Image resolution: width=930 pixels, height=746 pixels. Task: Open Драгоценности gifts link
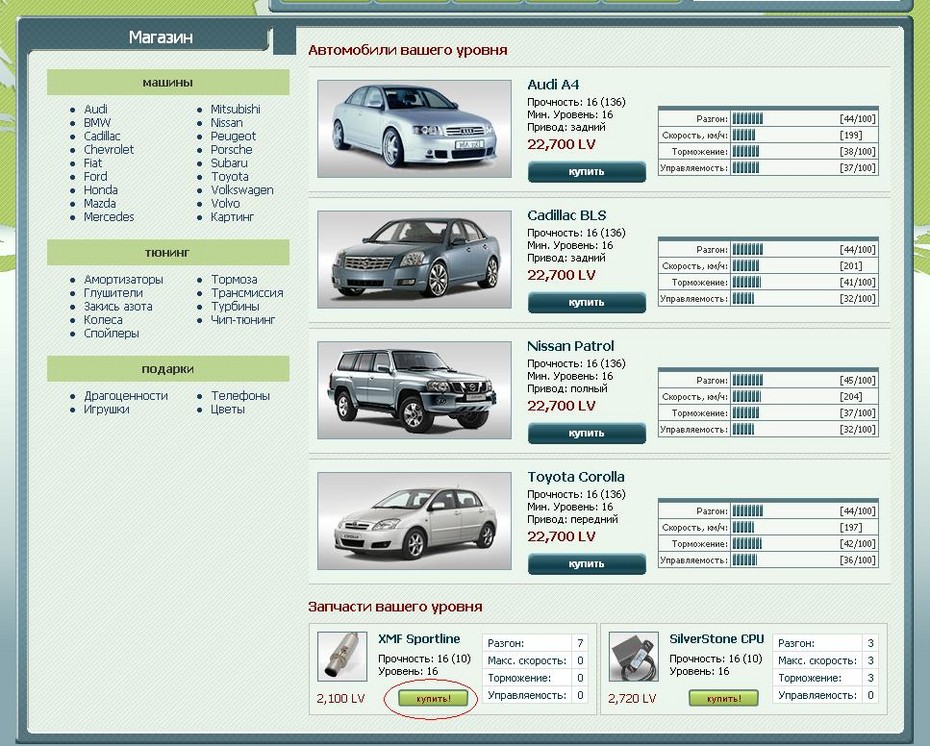click(x=126, y=396)
